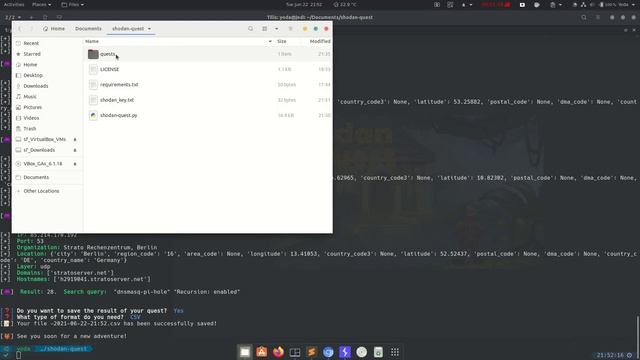The height and width of the screenshot is (360, 640).
Task: Click Home breadcrumb in path bar
Action: pos(54,29)
